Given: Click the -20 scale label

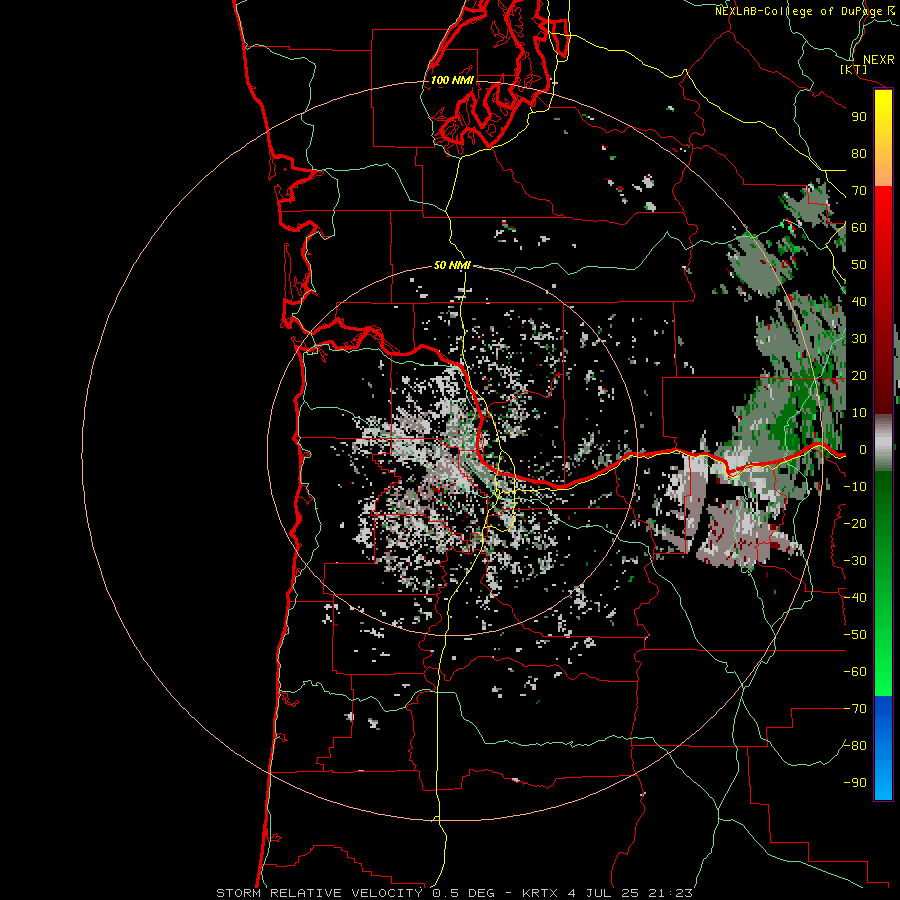Looking at the screenshot, I should pyautogui.click(x=855, y=523).
